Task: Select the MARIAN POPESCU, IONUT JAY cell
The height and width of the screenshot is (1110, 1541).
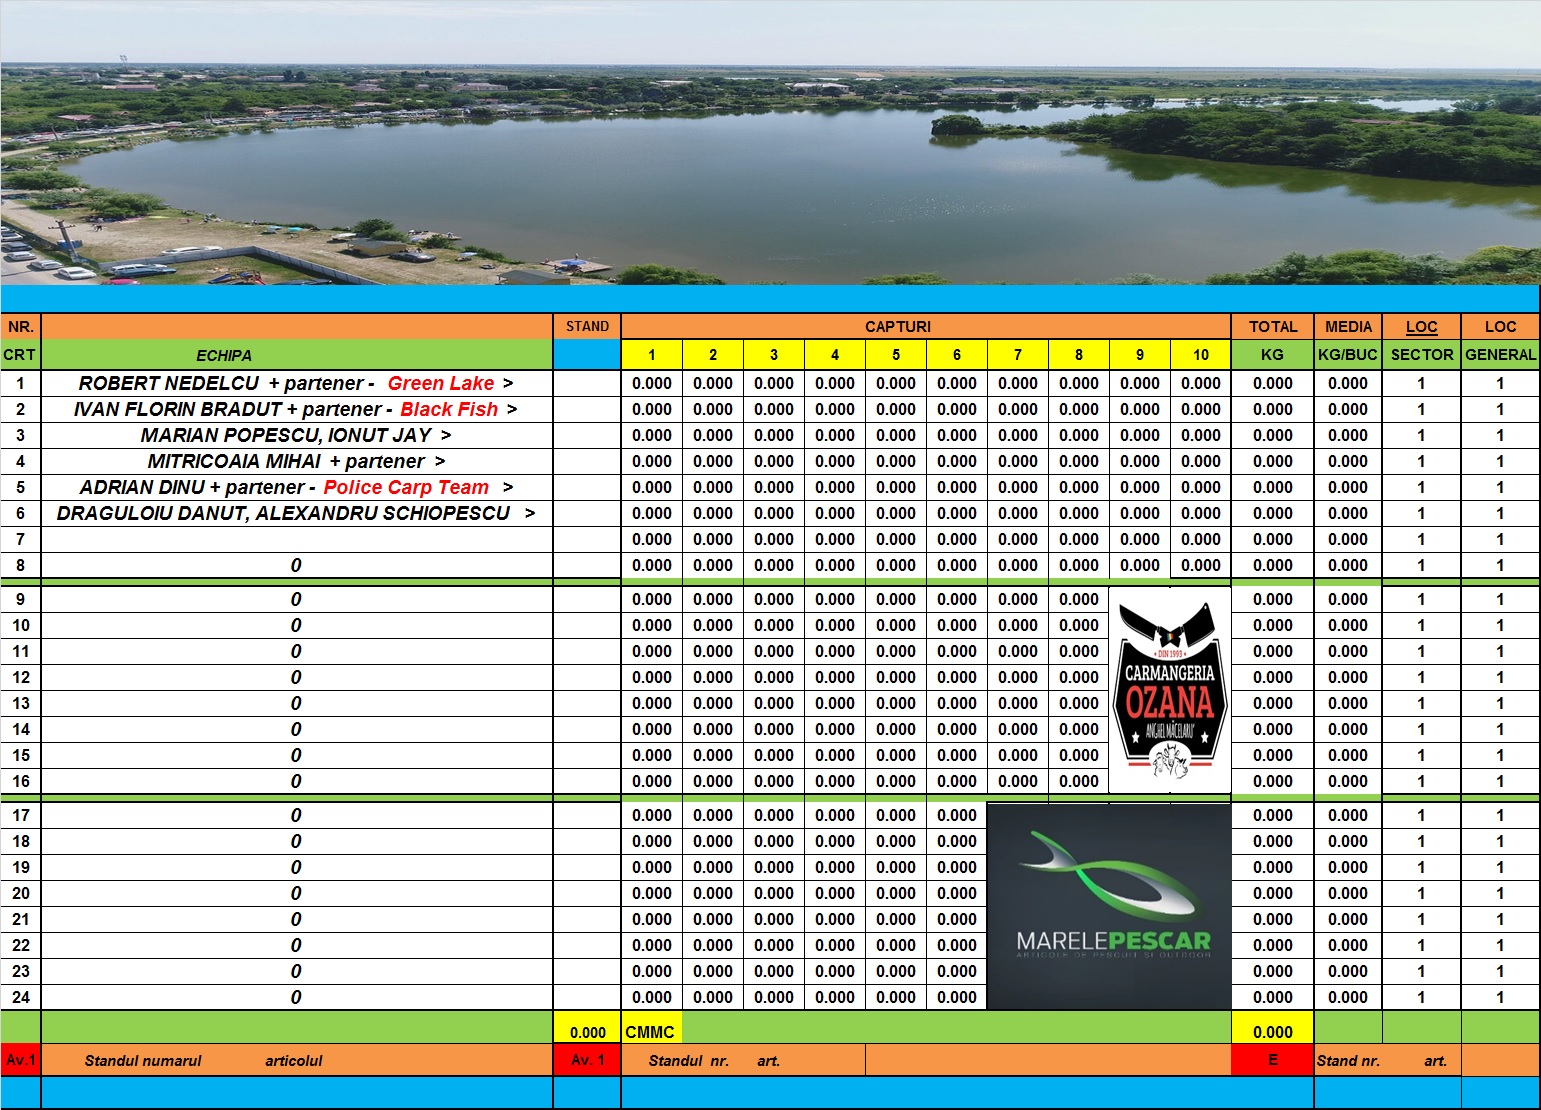Action: click(x=297, y=435)
